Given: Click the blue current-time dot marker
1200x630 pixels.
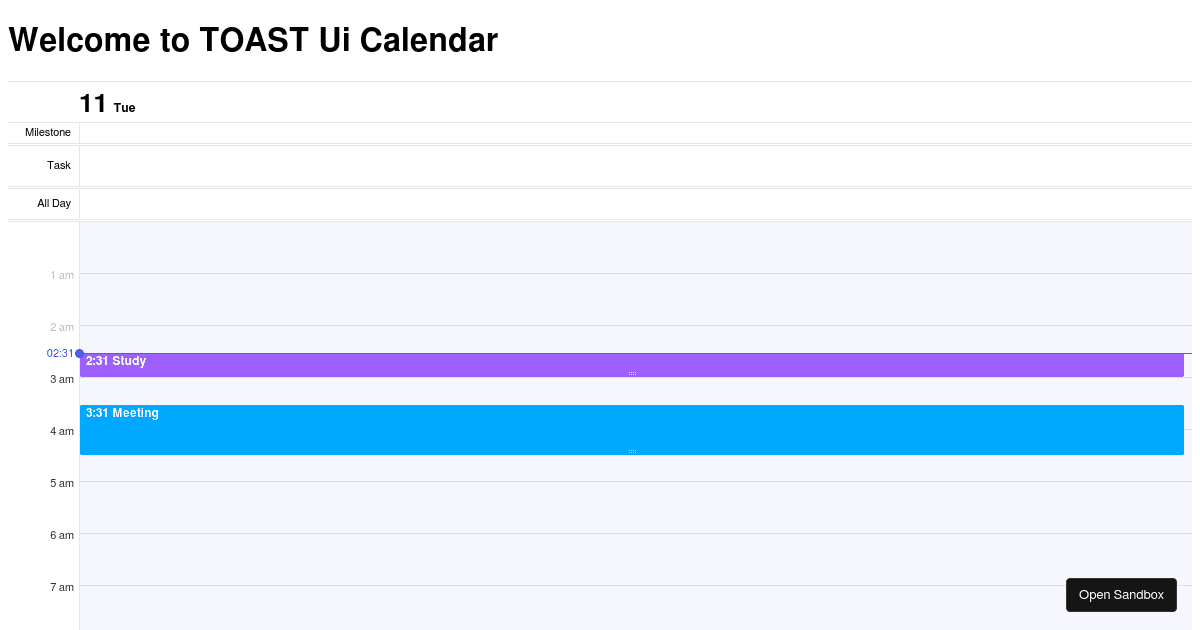Looking at the screenshot, I should pos(78,353).
